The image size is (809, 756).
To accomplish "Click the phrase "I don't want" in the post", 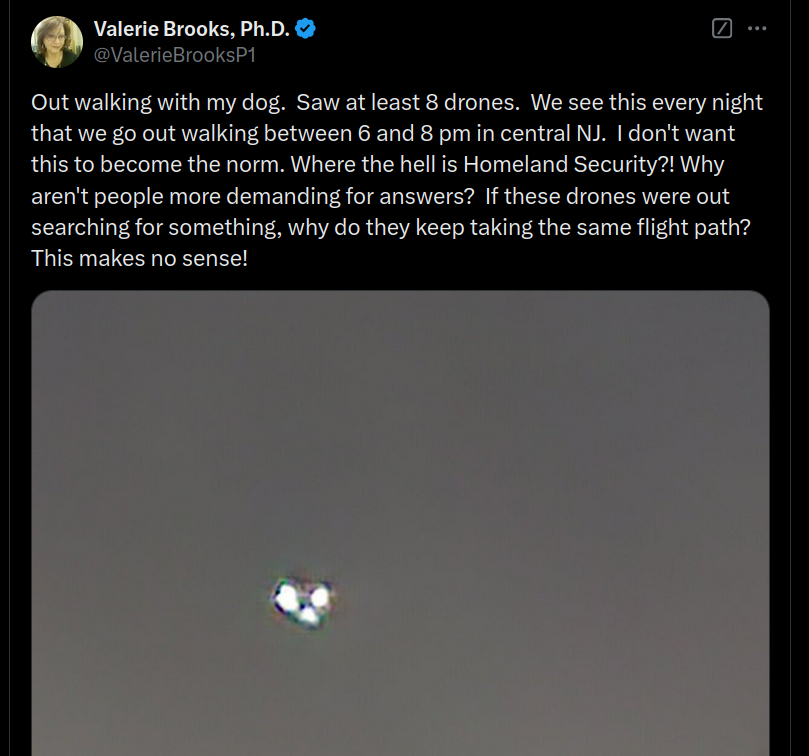I will [x=675, y=133].
